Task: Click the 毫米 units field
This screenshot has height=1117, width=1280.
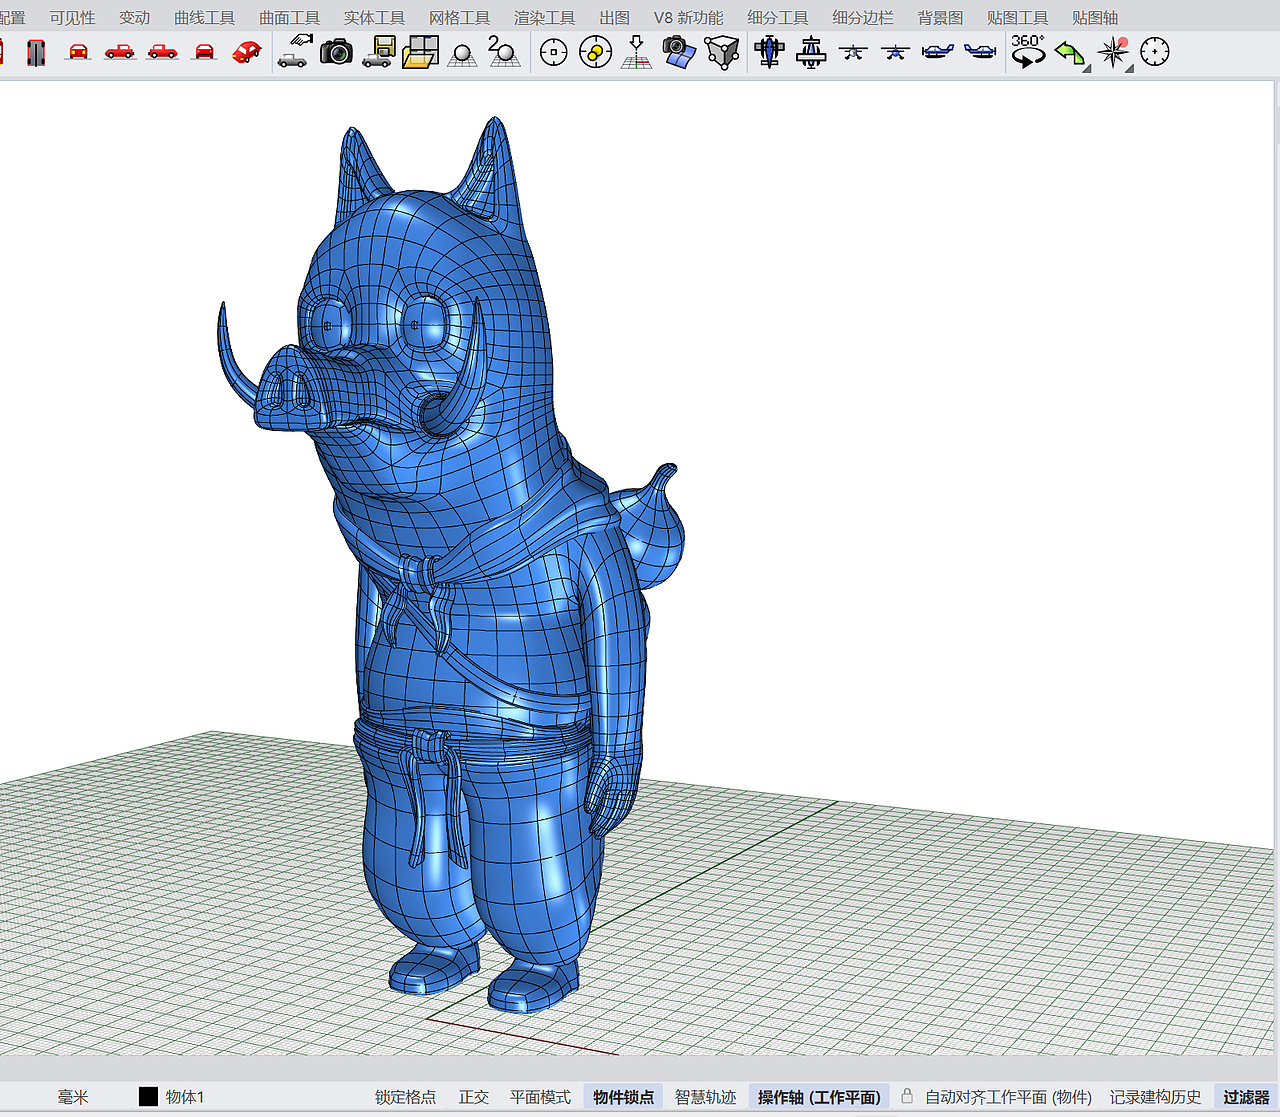Action: pos(73,1097)
